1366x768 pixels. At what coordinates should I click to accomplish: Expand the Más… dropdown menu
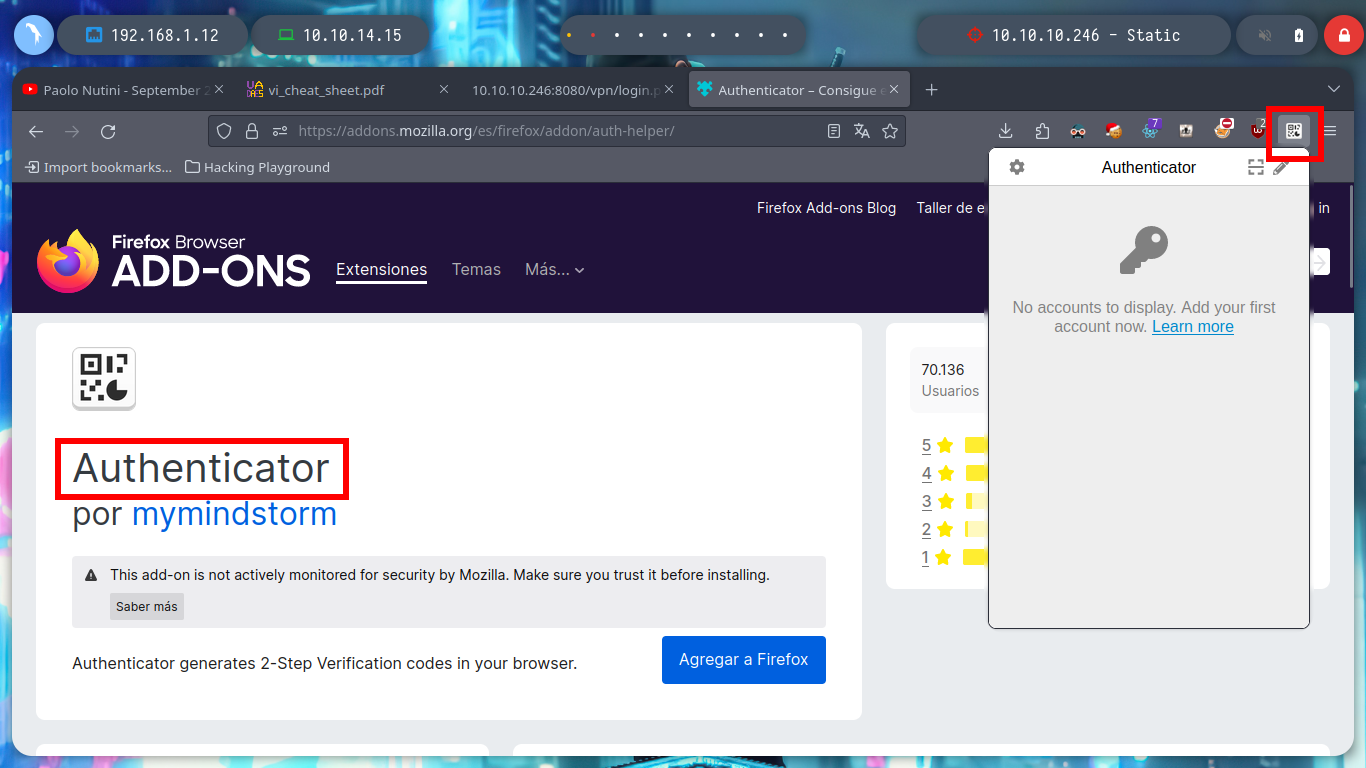[x=555, y=269]
